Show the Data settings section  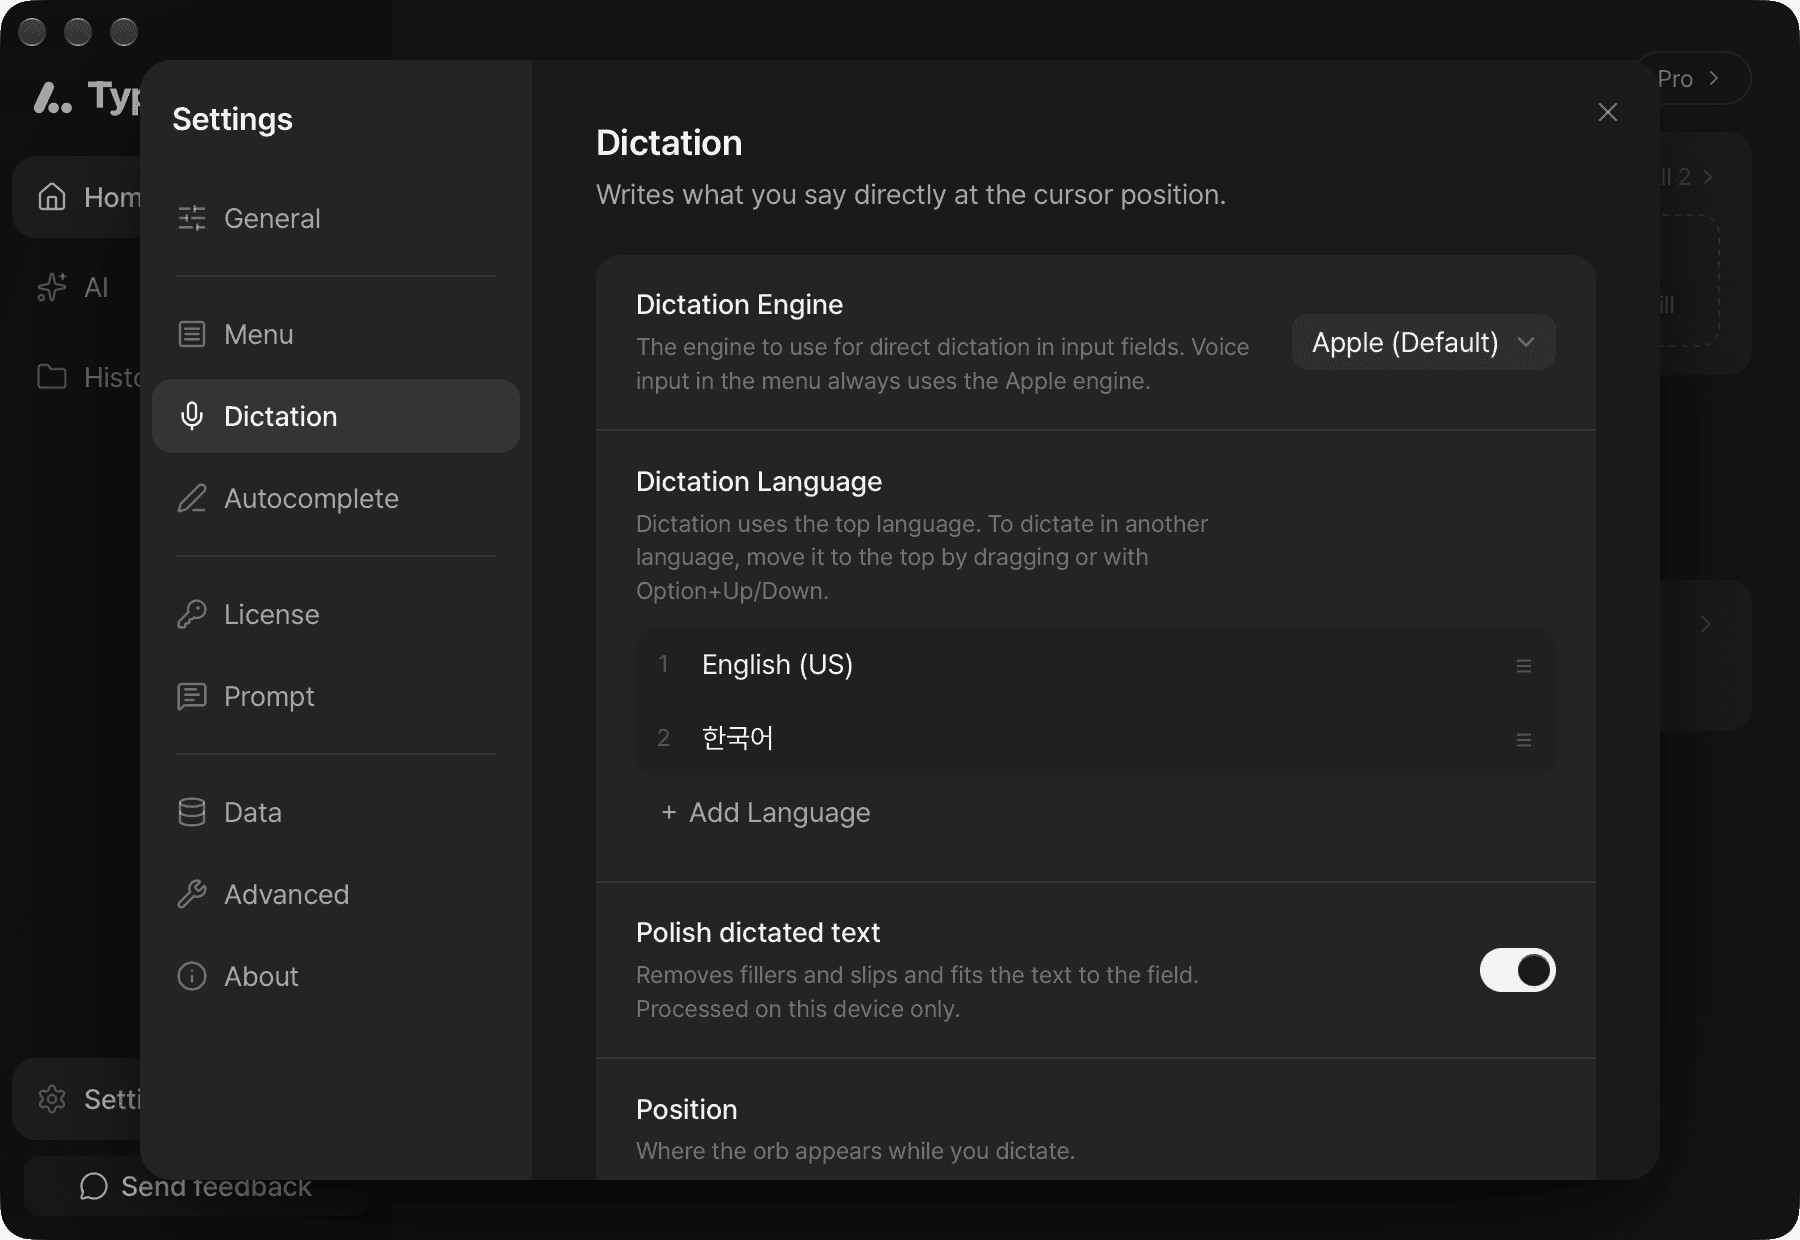tap(336, 812)
